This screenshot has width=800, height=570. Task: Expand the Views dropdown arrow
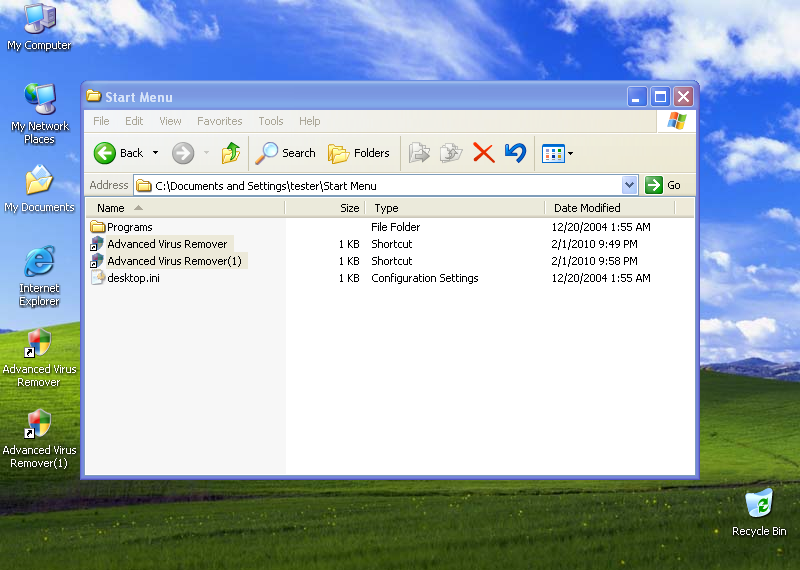570,153
